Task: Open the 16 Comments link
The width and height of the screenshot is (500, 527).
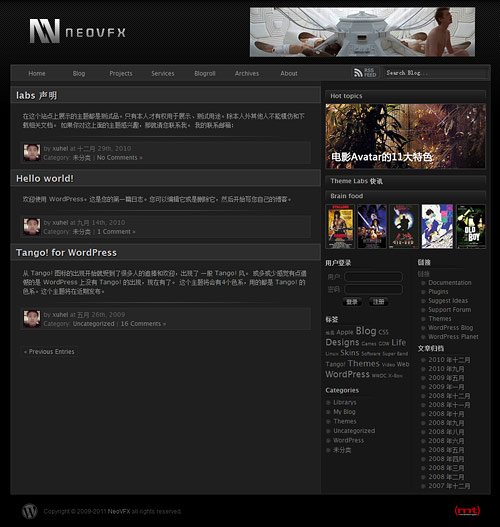Action: tap(143, 324)
